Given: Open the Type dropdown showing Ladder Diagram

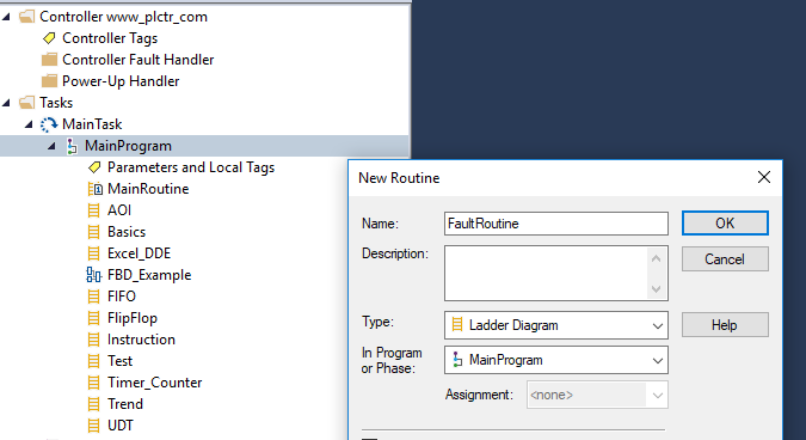Looking at the screenshot, I should [x=556, y=325].
